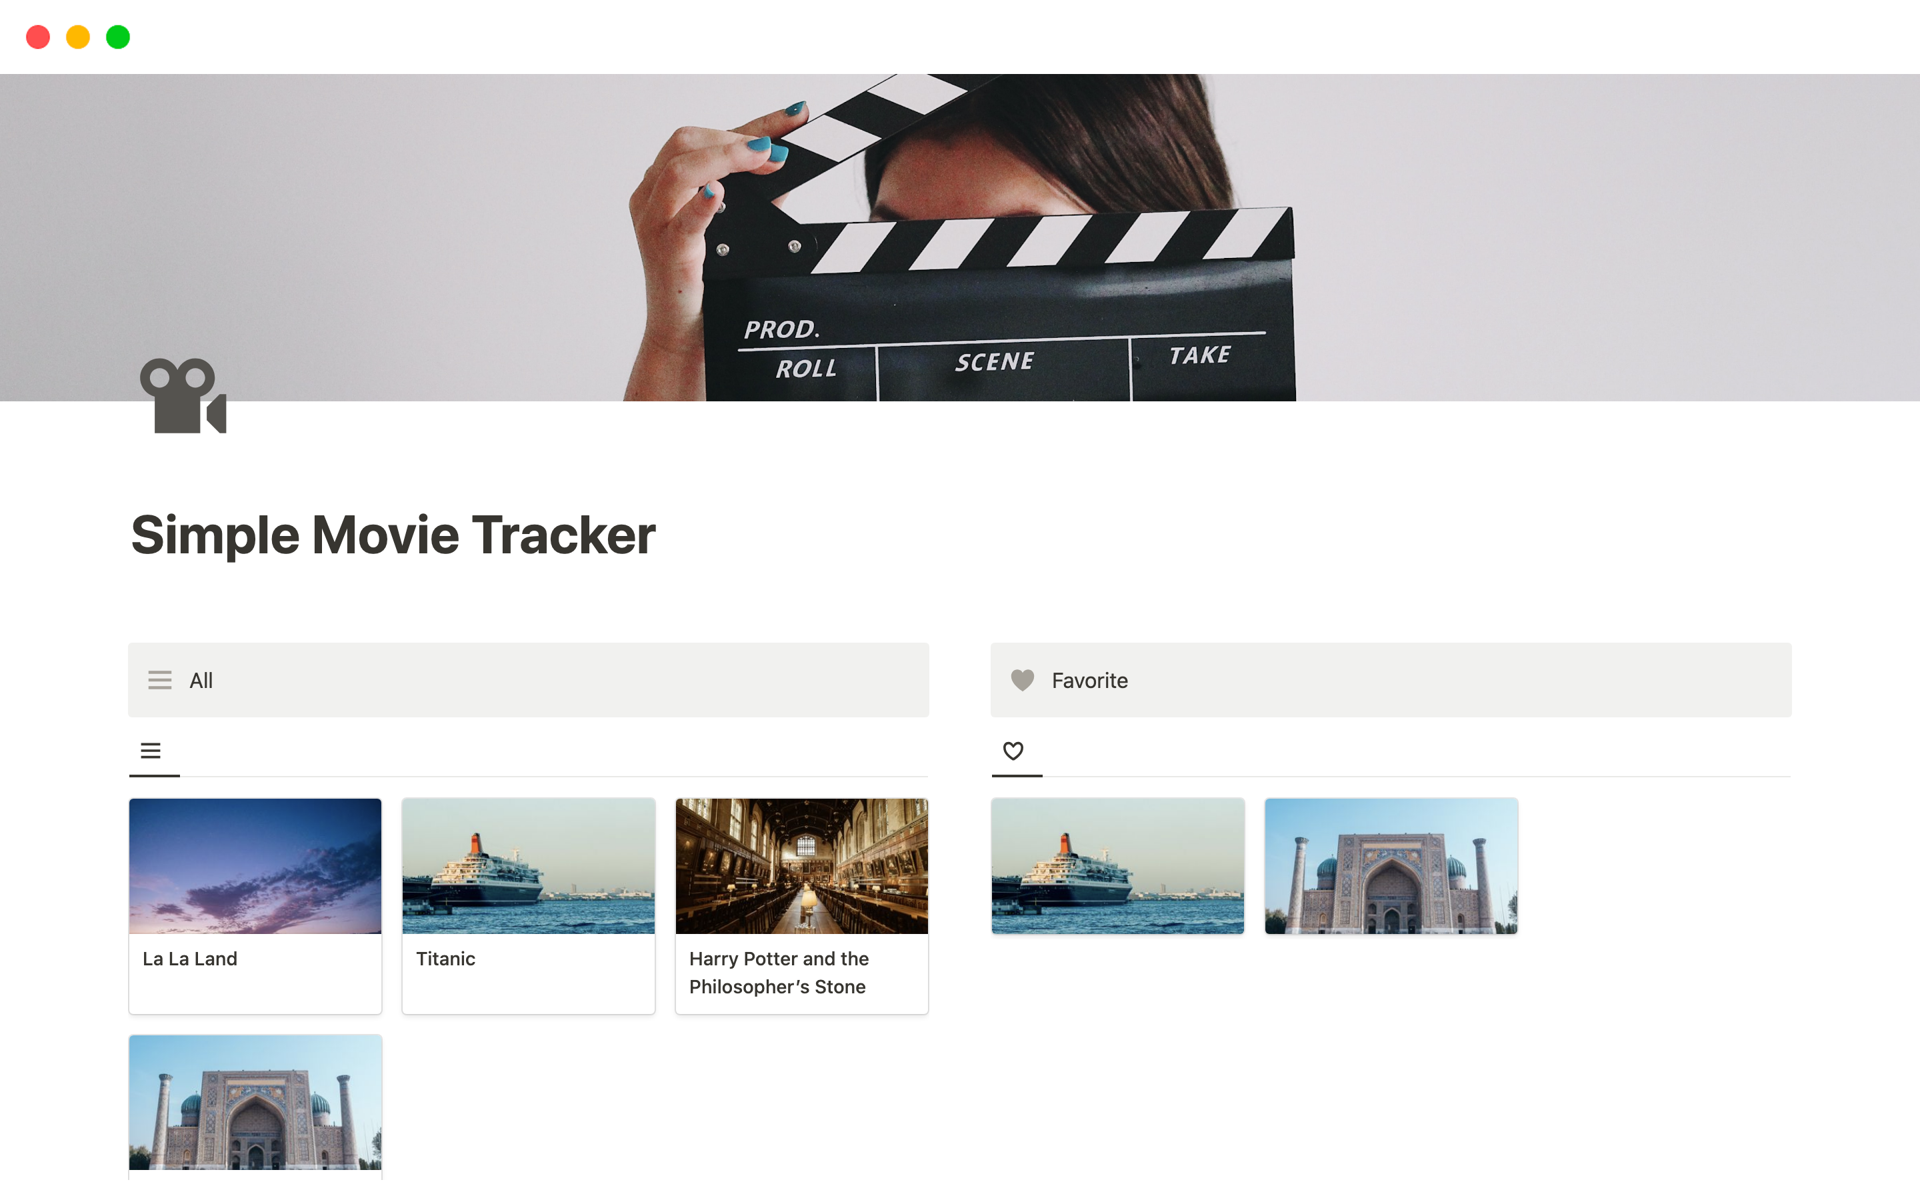Click the yellow minimize window button

[x=78, y=37]
